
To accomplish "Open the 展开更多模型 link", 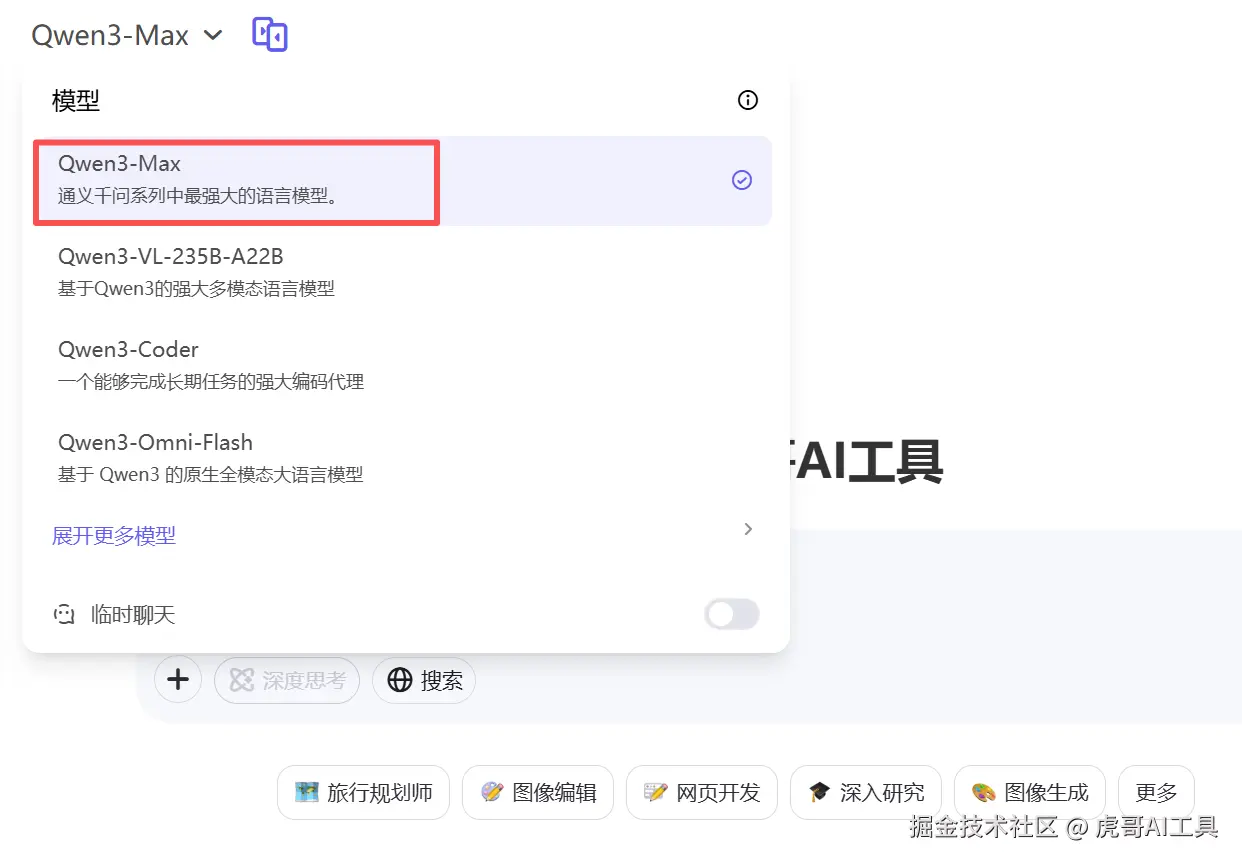I will [x=114, y=536].
